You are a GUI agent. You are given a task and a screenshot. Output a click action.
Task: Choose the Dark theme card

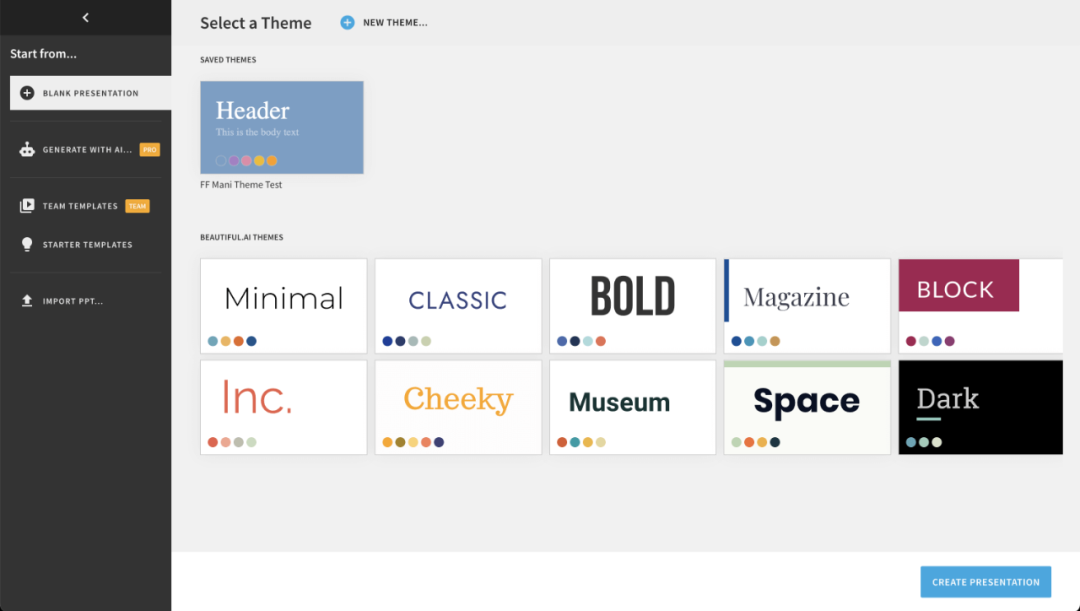click(x=980, y=407)
